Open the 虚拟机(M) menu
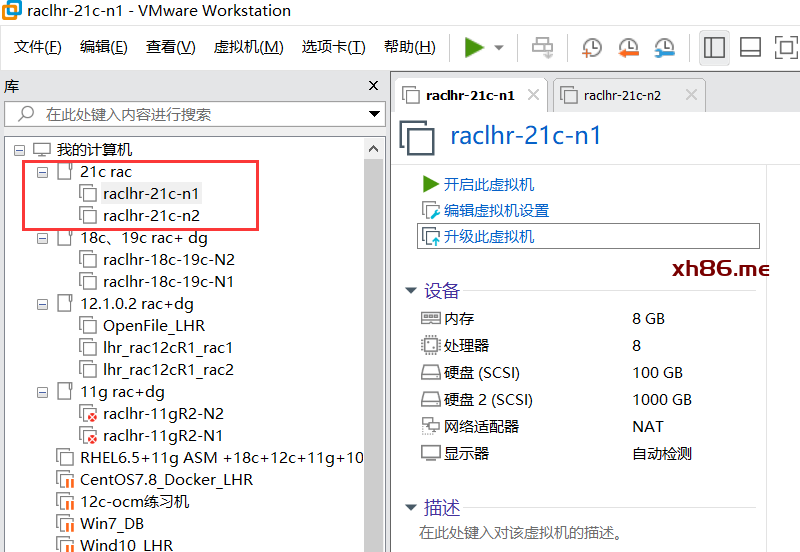Image resolution: width=800 pixels, height=552 pixels. click(x=248, y=47)
